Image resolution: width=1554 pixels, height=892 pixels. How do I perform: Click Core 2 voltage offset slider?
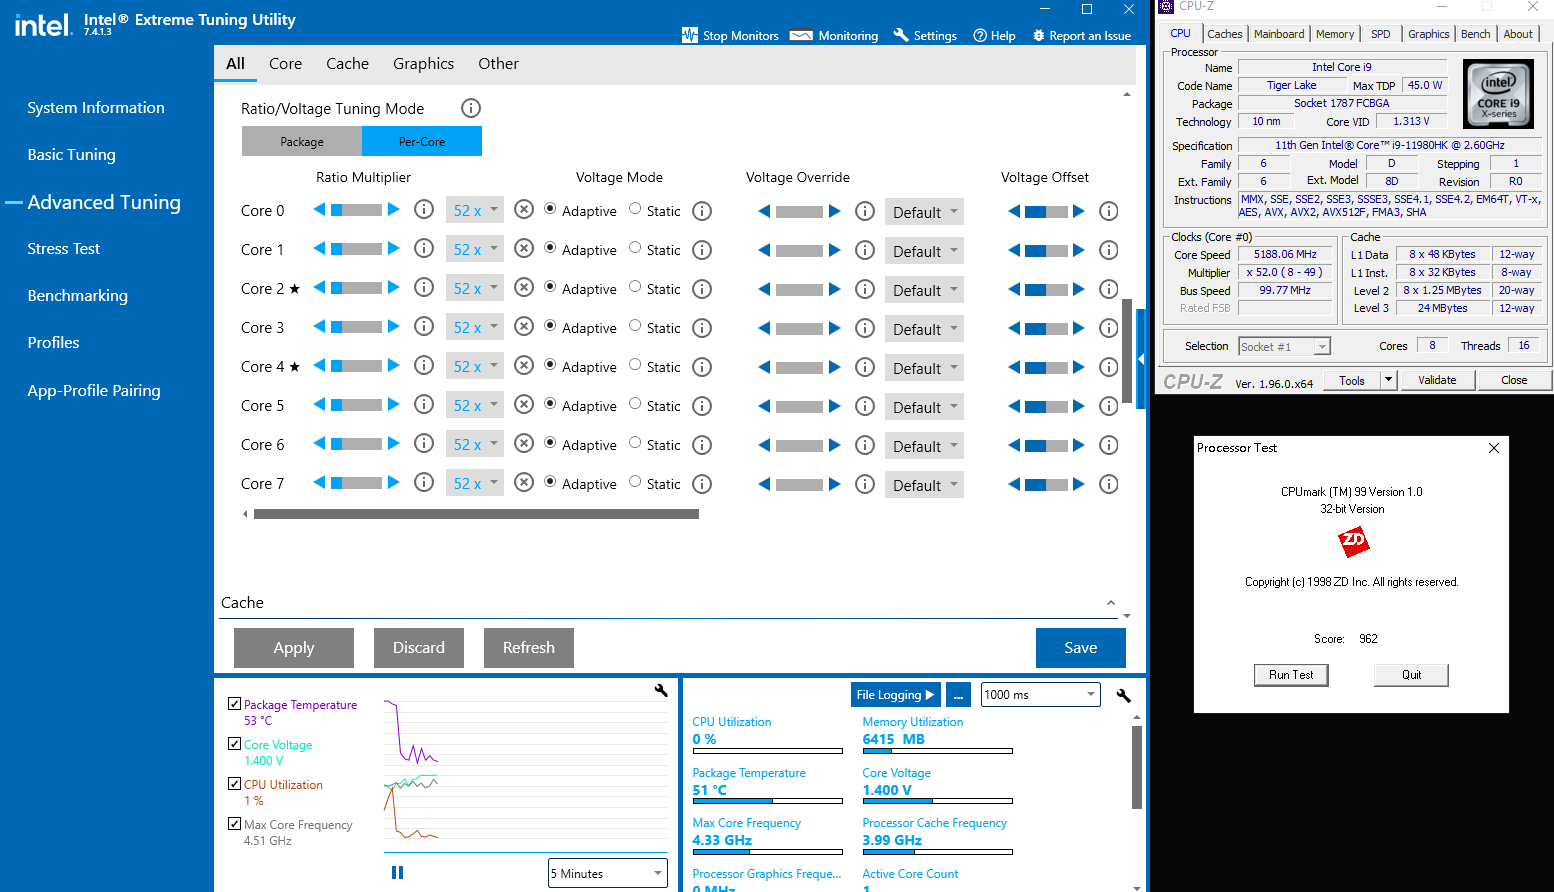point(1046,290)
